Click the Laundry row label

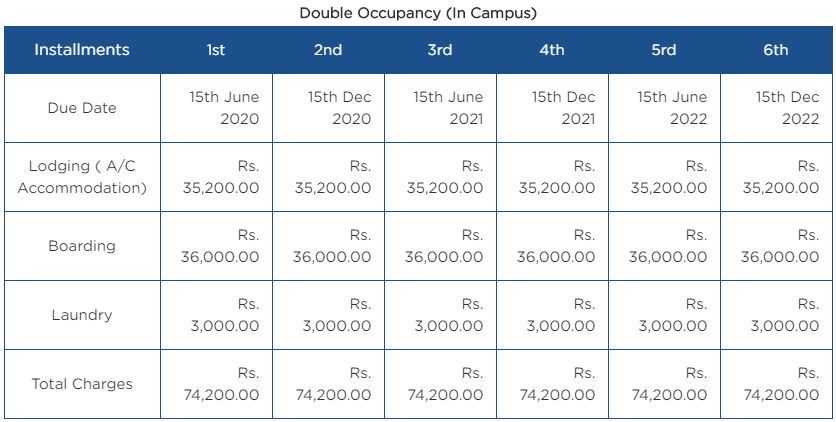coord(82,315)
